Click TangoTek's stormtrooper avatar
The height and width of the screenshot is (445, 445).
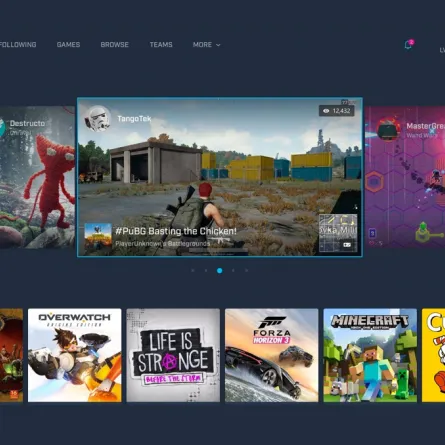(x=97, y=118)
